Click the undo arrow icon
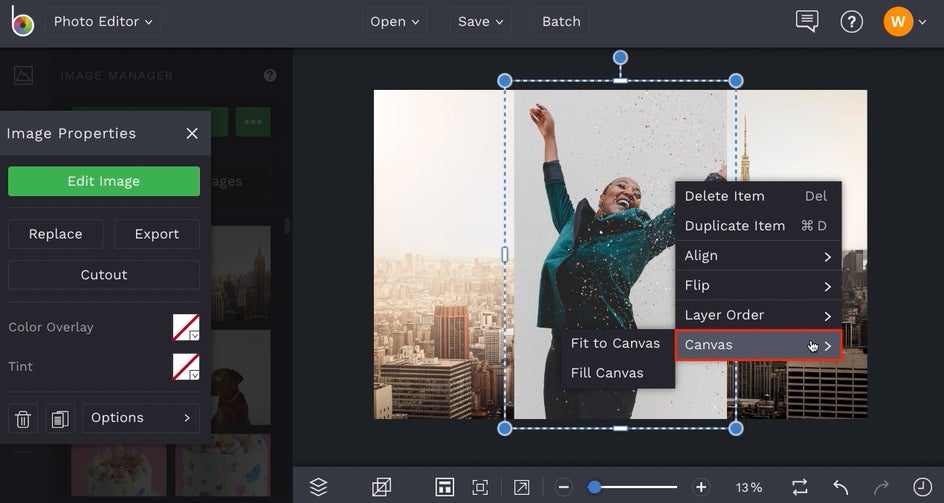 840,487
